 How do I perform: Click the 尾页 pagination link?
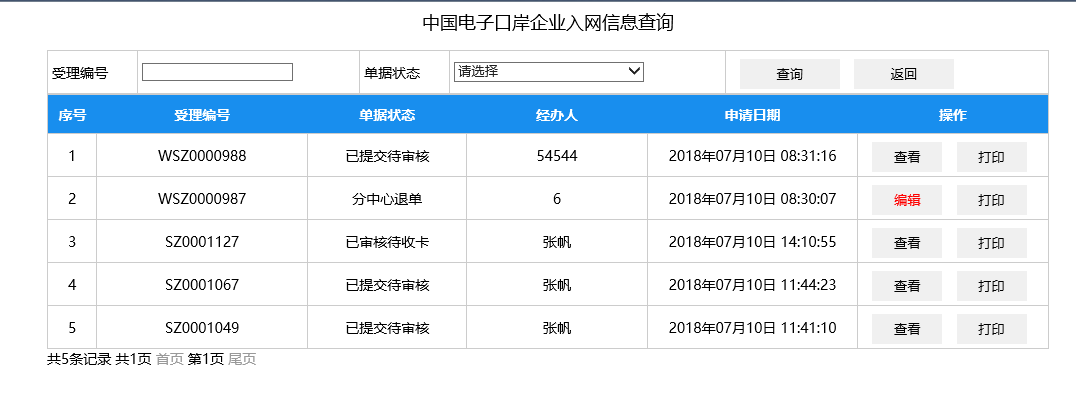[242, 359]
